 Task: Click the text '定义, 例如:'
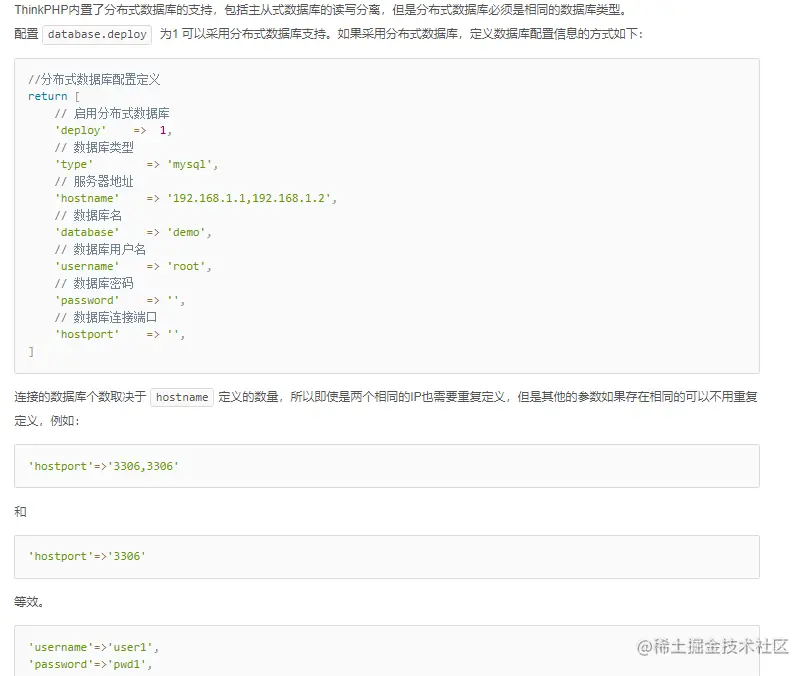(x=47, y=421)
